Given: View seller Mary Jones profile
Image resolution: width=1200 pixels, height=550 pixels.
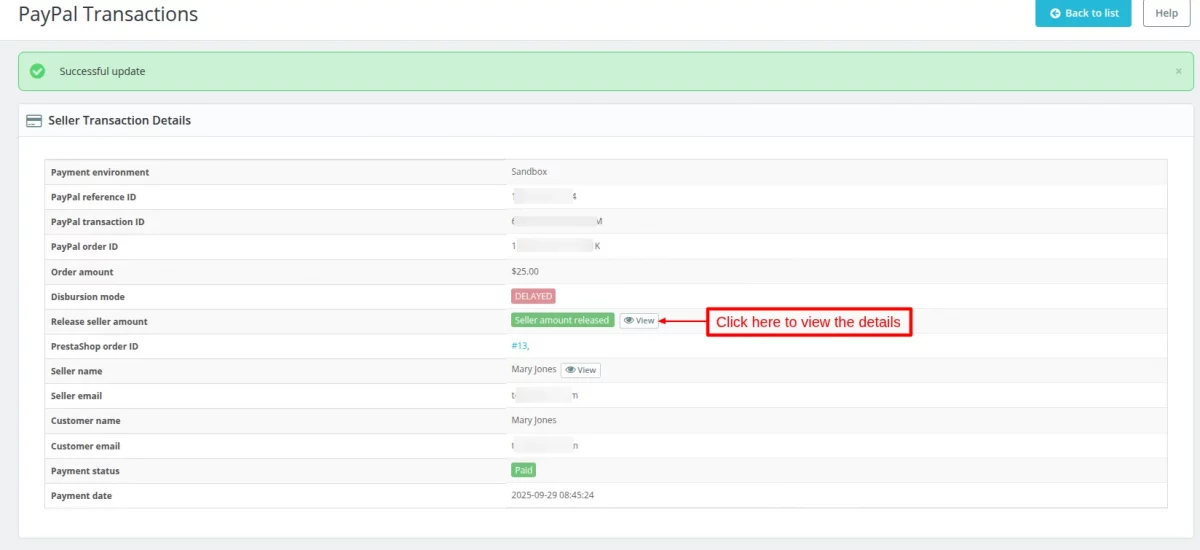Looking at the screenshot, I should click(x=580, y=370).
